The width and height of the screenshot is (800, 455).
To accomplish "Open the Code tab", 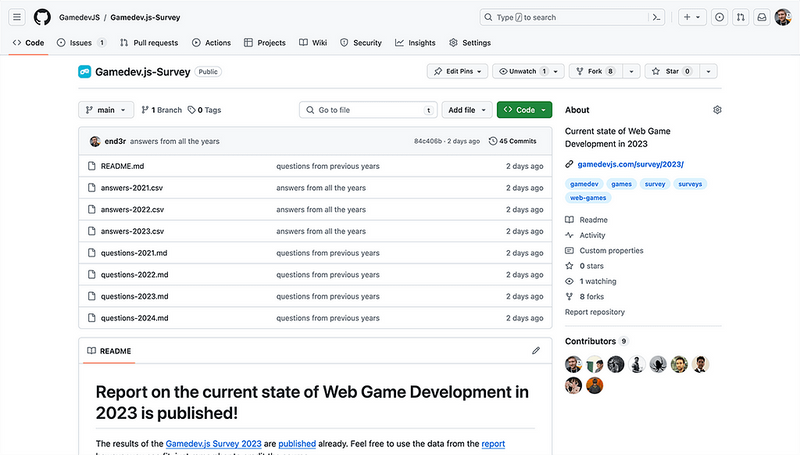I will click(x=29, y=43).
